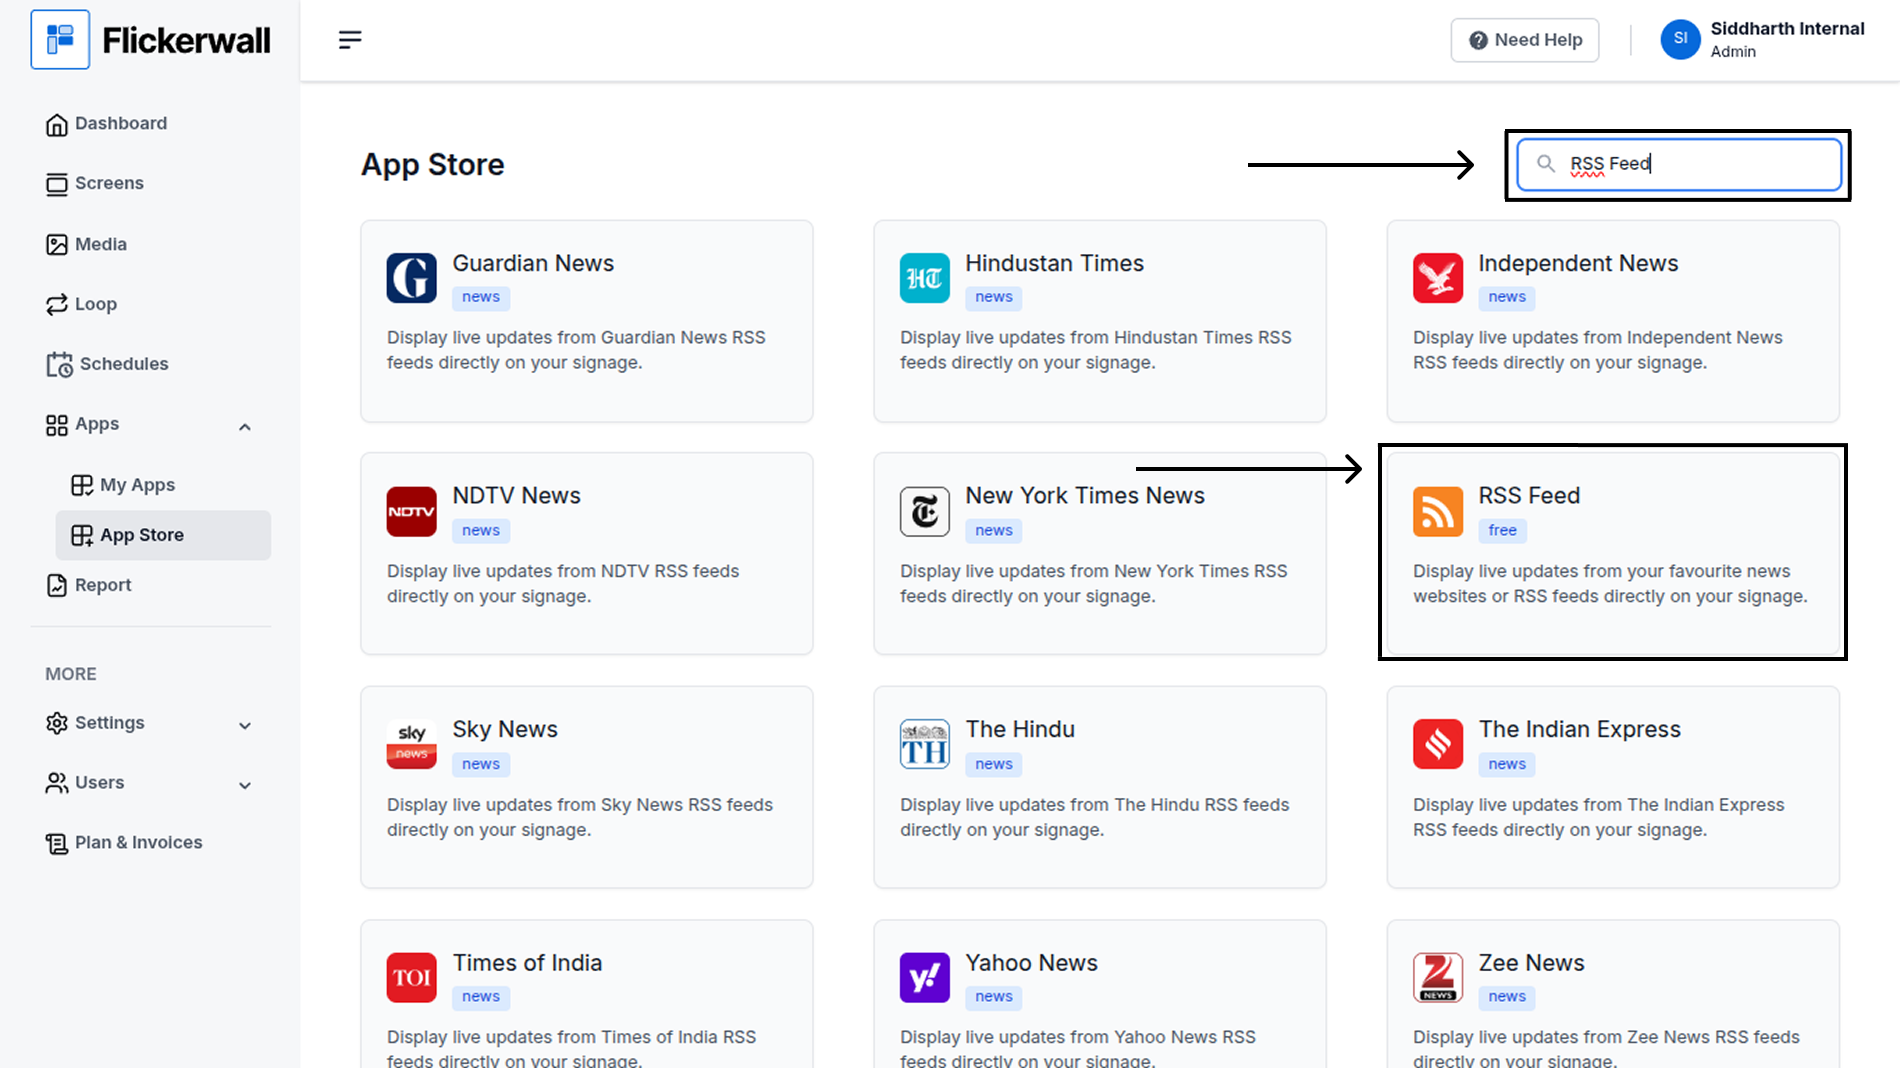This screenshot has height=1068, width=1900.
Task: Click the search magnifier icon
Action: 1545,163
